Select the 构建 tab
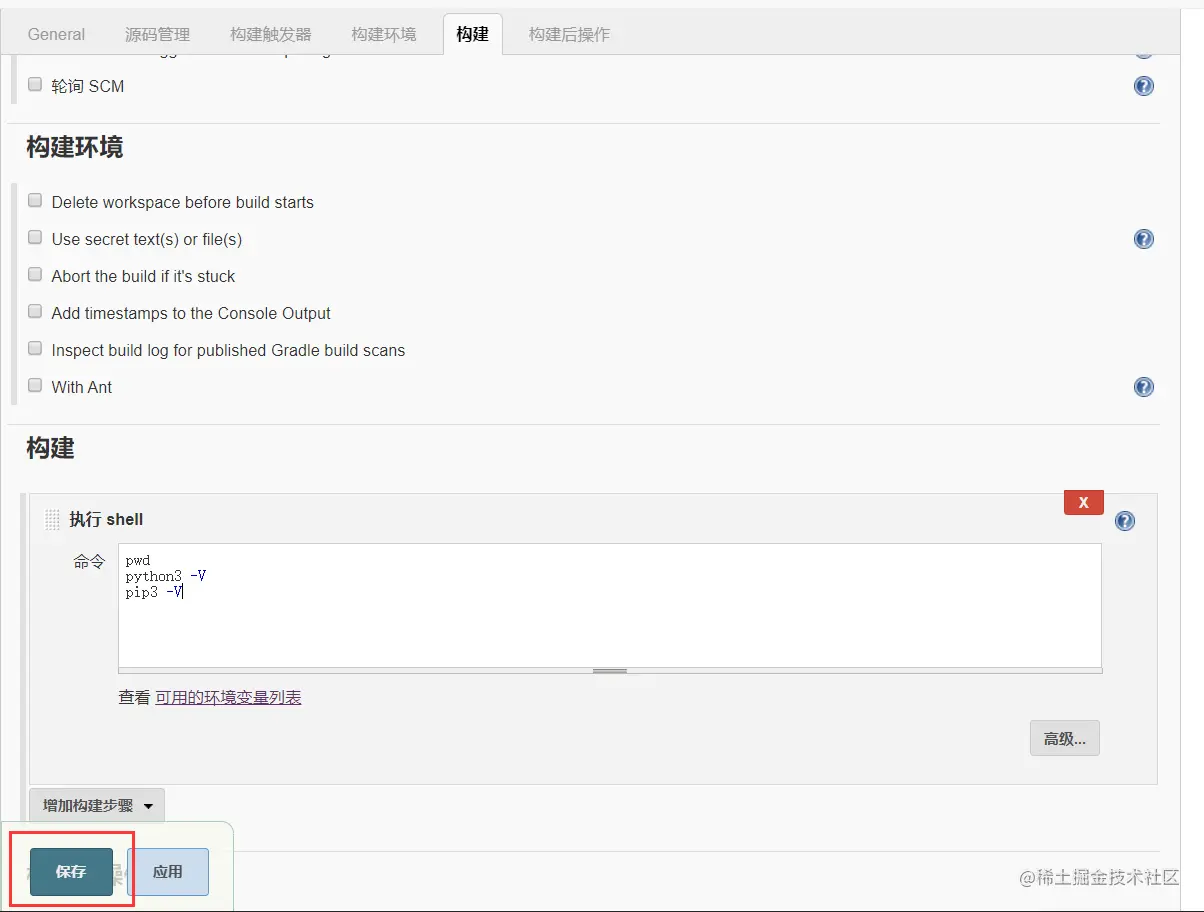 pos(472,34)
